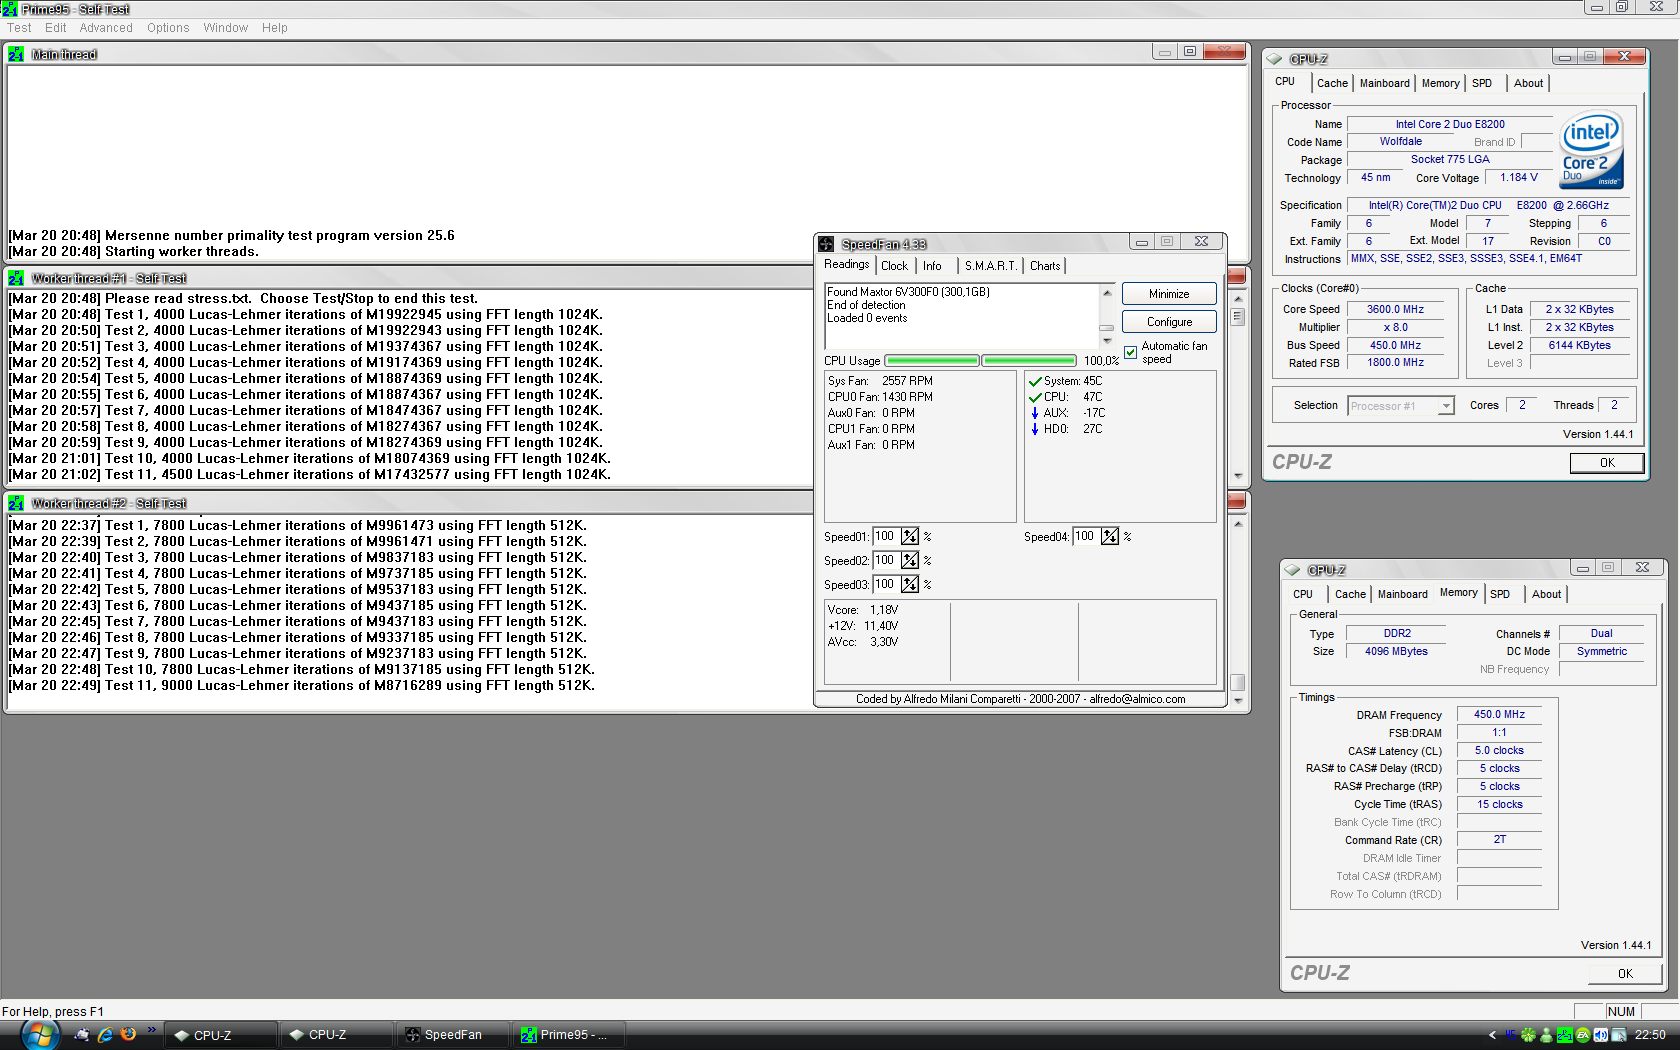Open the Mainboard tab in the CPU-Z processor window
Screen dimensions: 1680x1050
click(x=1385, y=84)
